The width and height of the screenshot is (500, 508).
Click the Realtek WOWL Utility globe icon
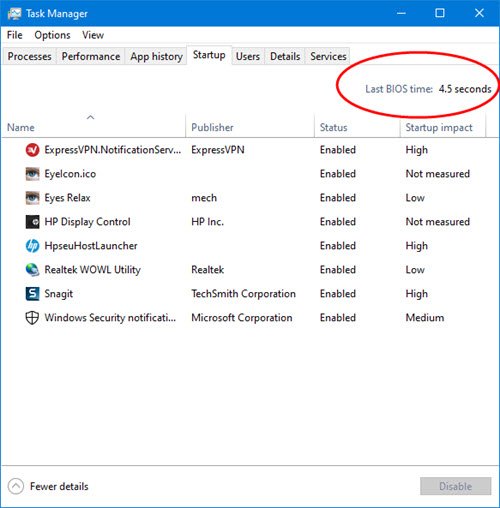coord(32,270)
